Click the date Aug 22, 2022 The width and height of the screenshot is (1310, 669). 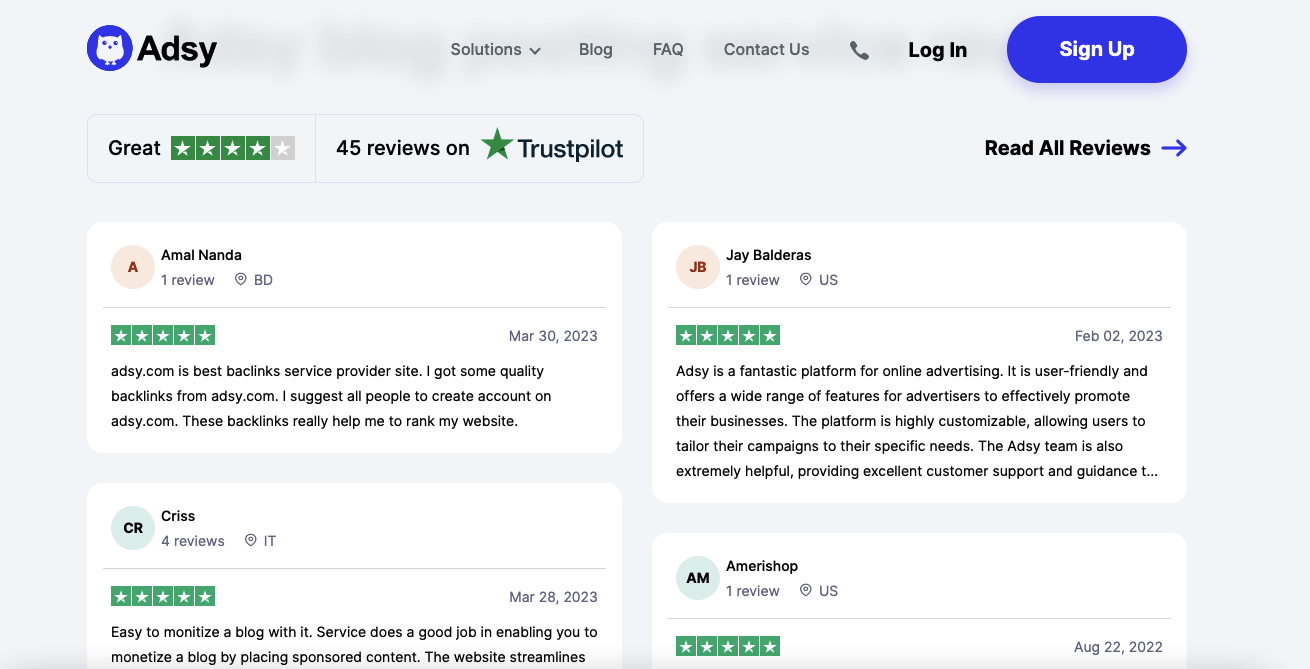pos(1118,647)
